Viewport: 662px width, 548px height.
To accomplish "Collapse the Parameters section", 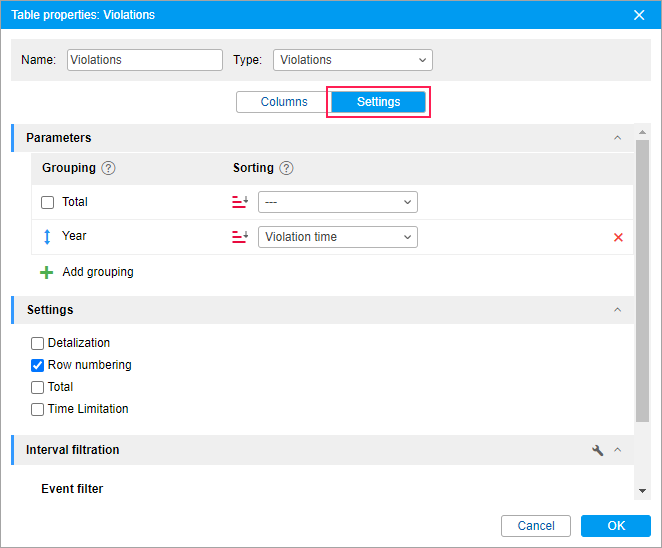I will pyautogui.click(x=617, y=138).
